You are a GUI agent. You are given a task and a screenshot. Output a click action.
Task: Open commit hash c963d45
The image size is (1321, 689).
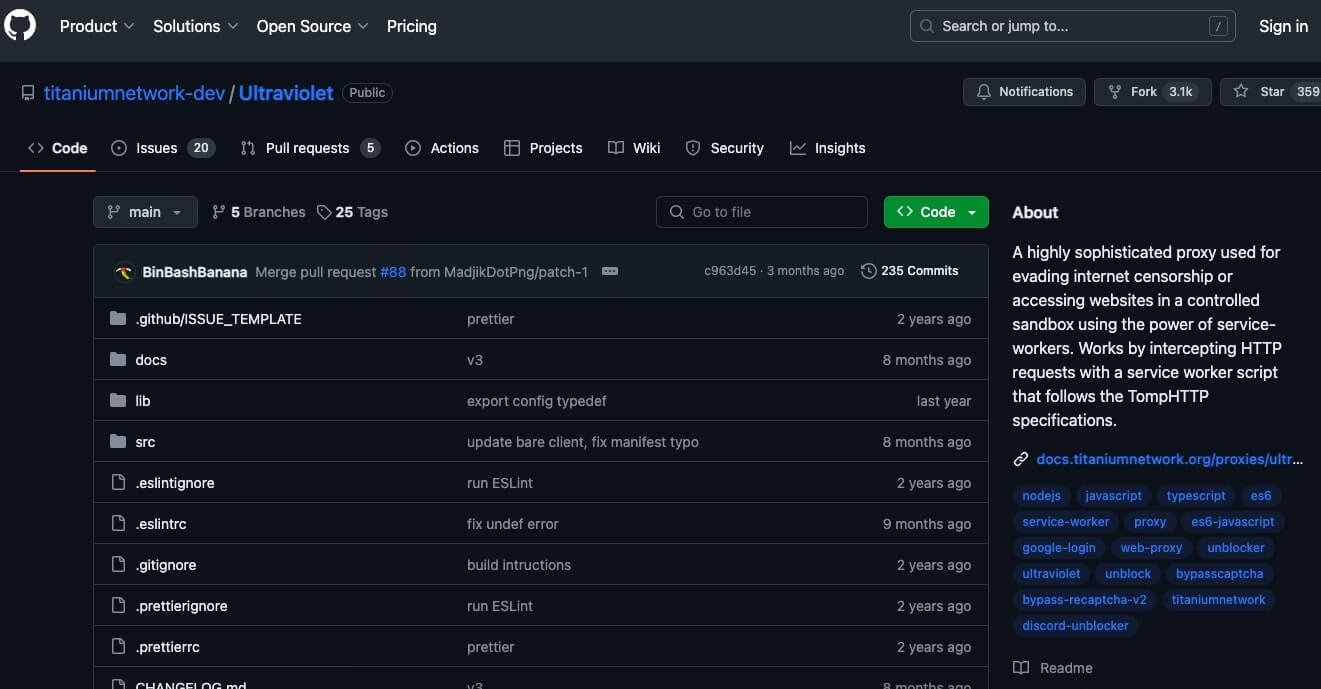[730, 271]
